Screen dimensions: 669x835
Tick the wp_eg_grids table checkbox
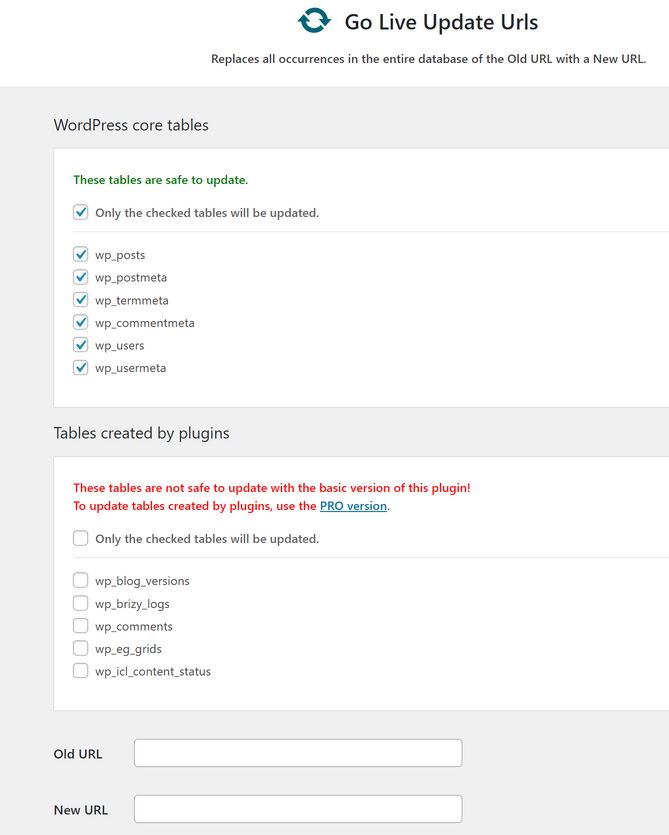pyautogui.click(x=80, y=649)
